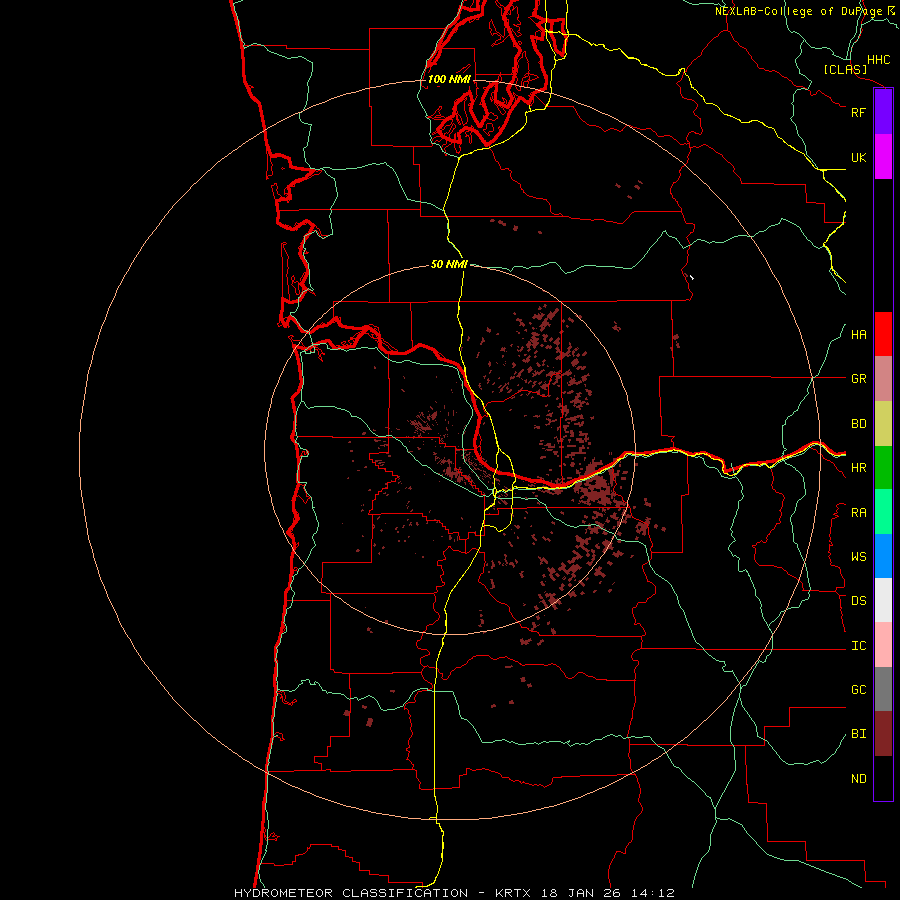Select the pink GR legend swatch

pos(883,379)
